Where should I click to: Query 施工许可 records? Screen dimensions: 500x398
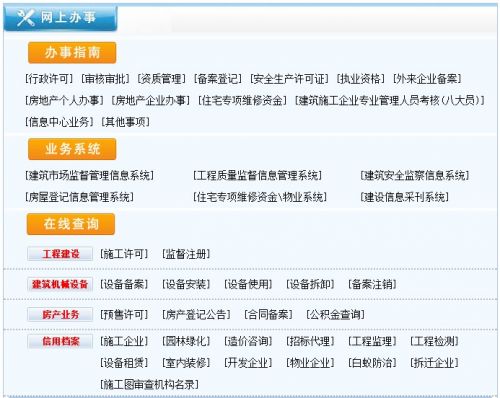[x=124, y=254]
